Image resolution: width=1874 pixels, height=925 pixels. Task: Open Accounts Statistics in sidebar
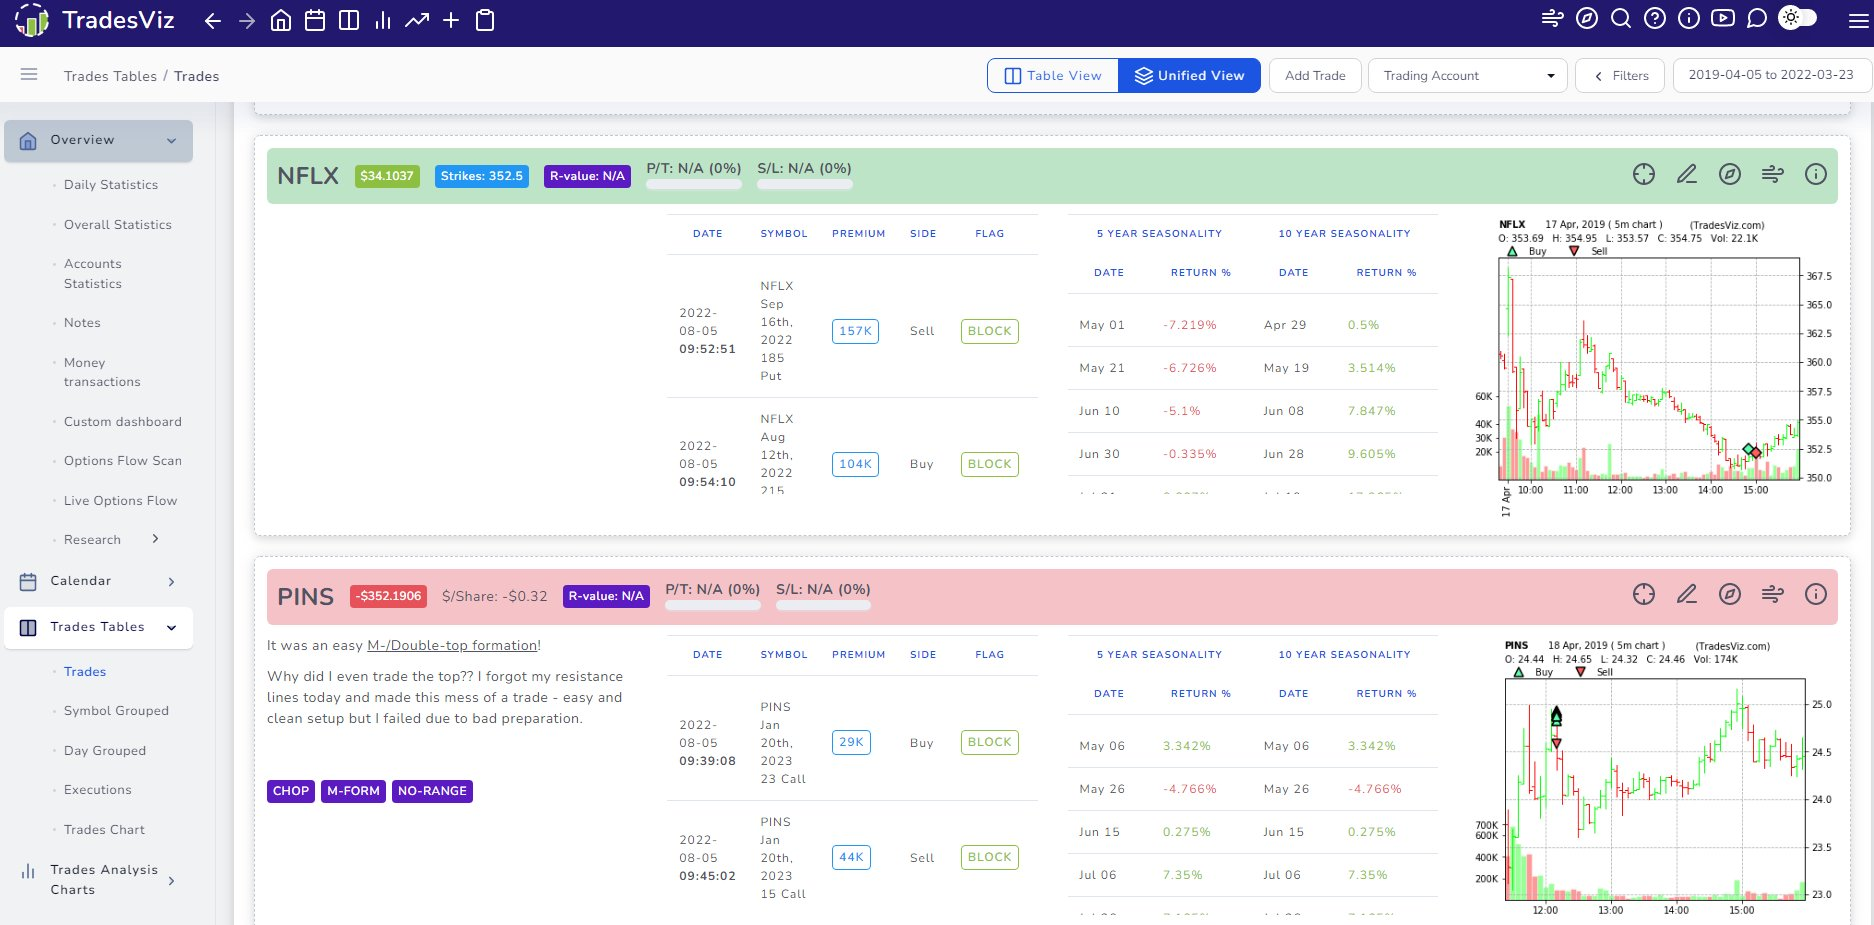coord(93,274)
